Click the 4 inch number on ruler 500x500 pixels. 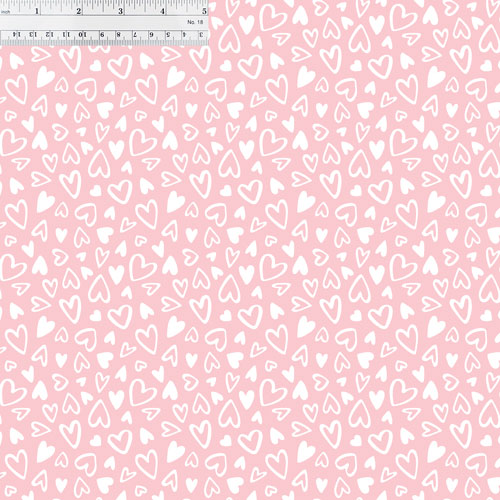pos(162,11)
